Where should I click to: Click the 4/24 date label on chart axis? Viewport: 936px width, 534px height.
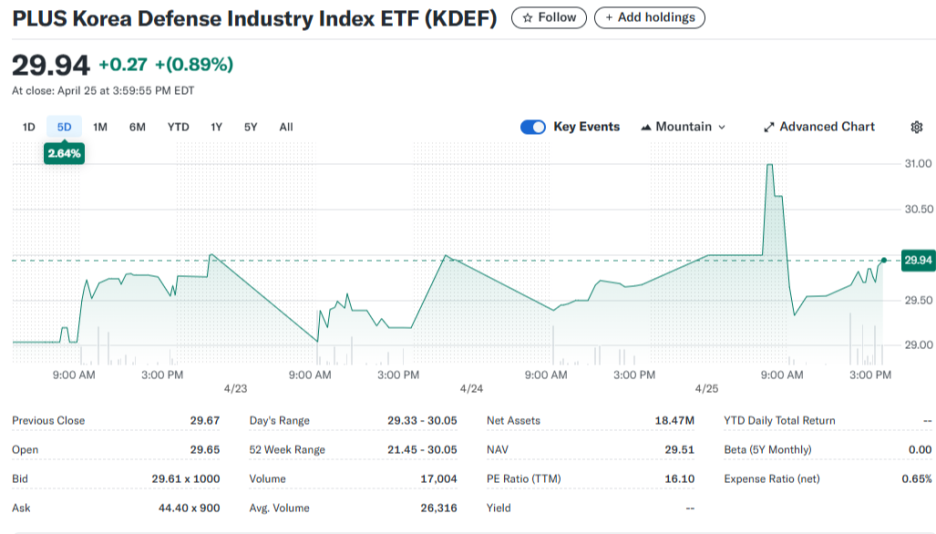[x=471, y=389]
